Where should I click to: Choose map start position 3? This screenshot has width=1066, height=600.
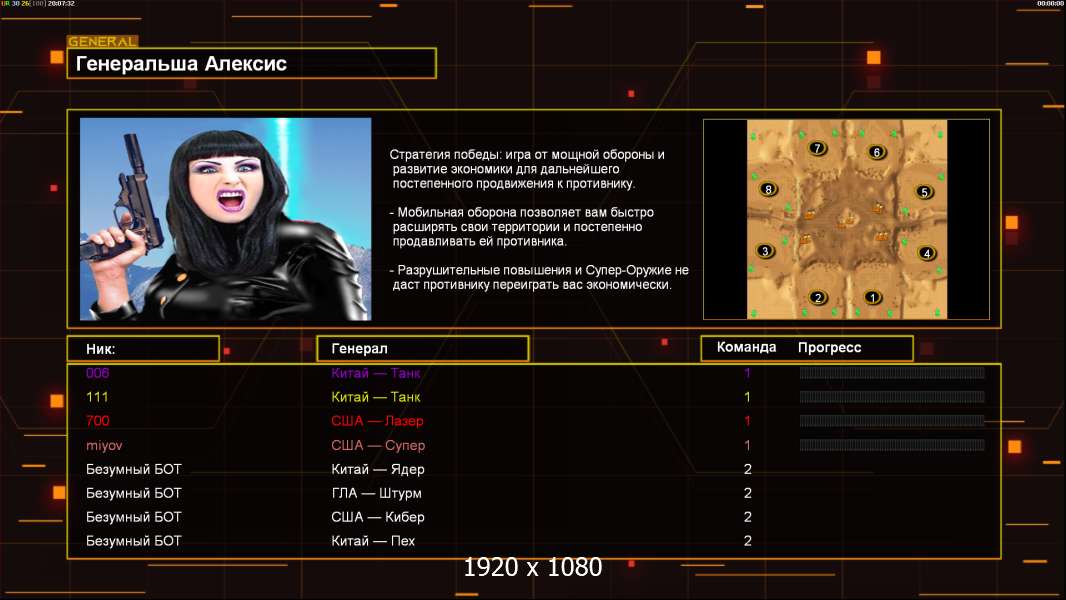(x=766, y=251)
